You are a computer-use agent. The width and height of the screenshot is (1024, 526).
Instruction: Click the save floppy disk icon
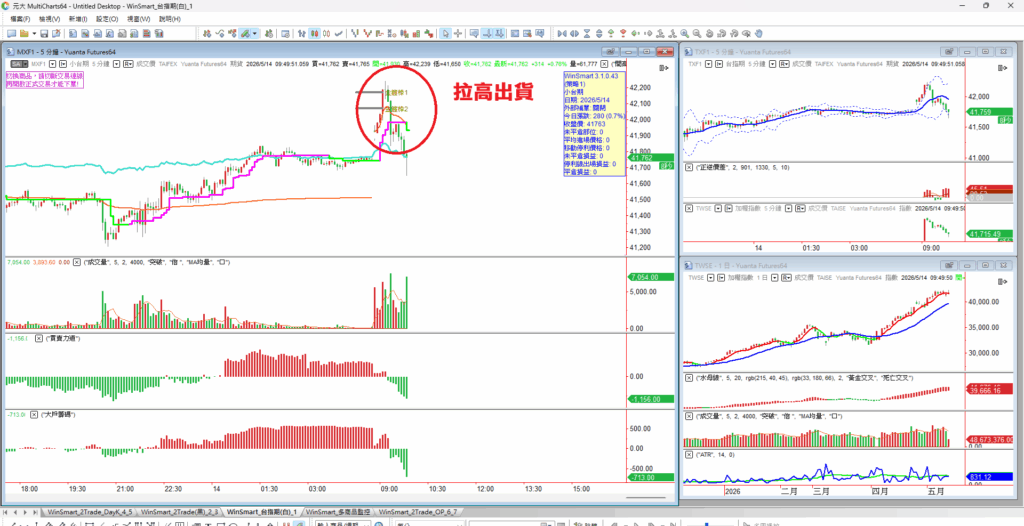click(44, 33)
